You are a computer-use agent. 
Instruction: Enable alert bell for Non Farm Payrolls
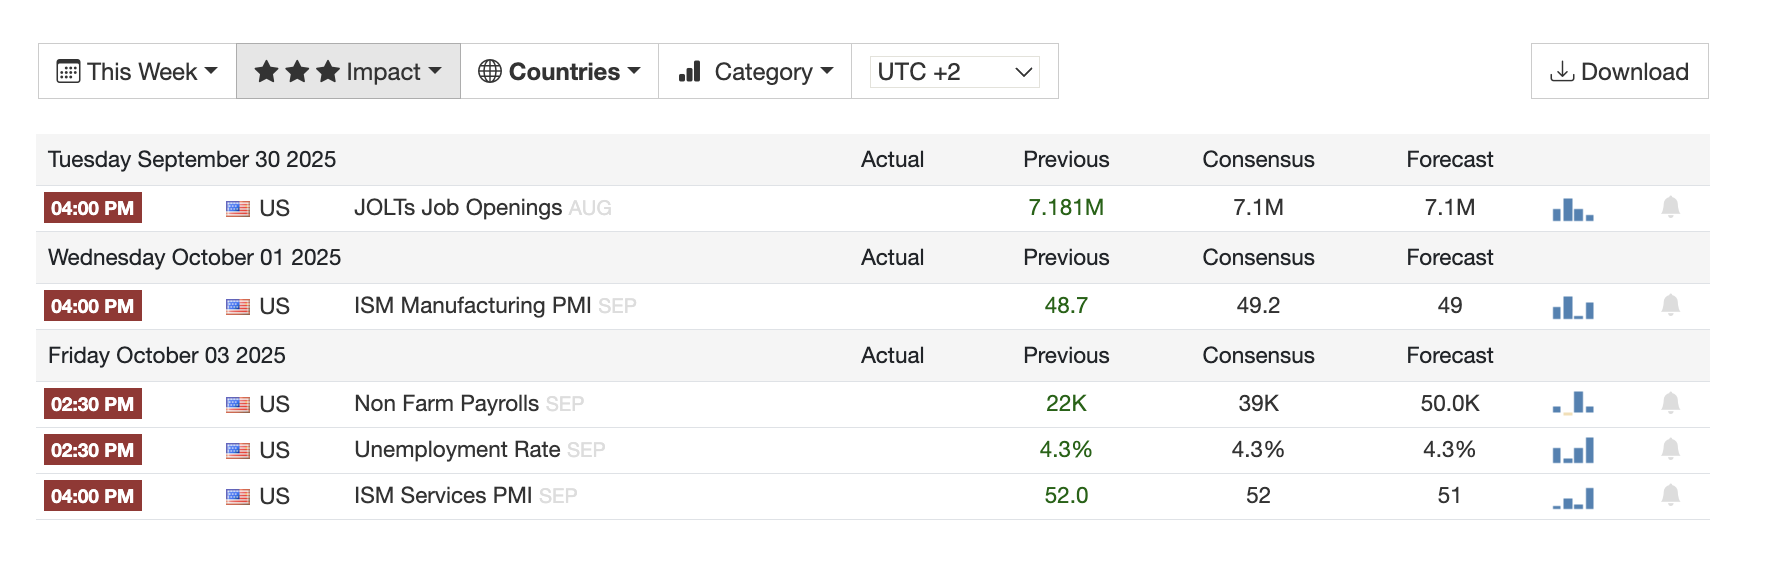click(x=1670, y=403)
